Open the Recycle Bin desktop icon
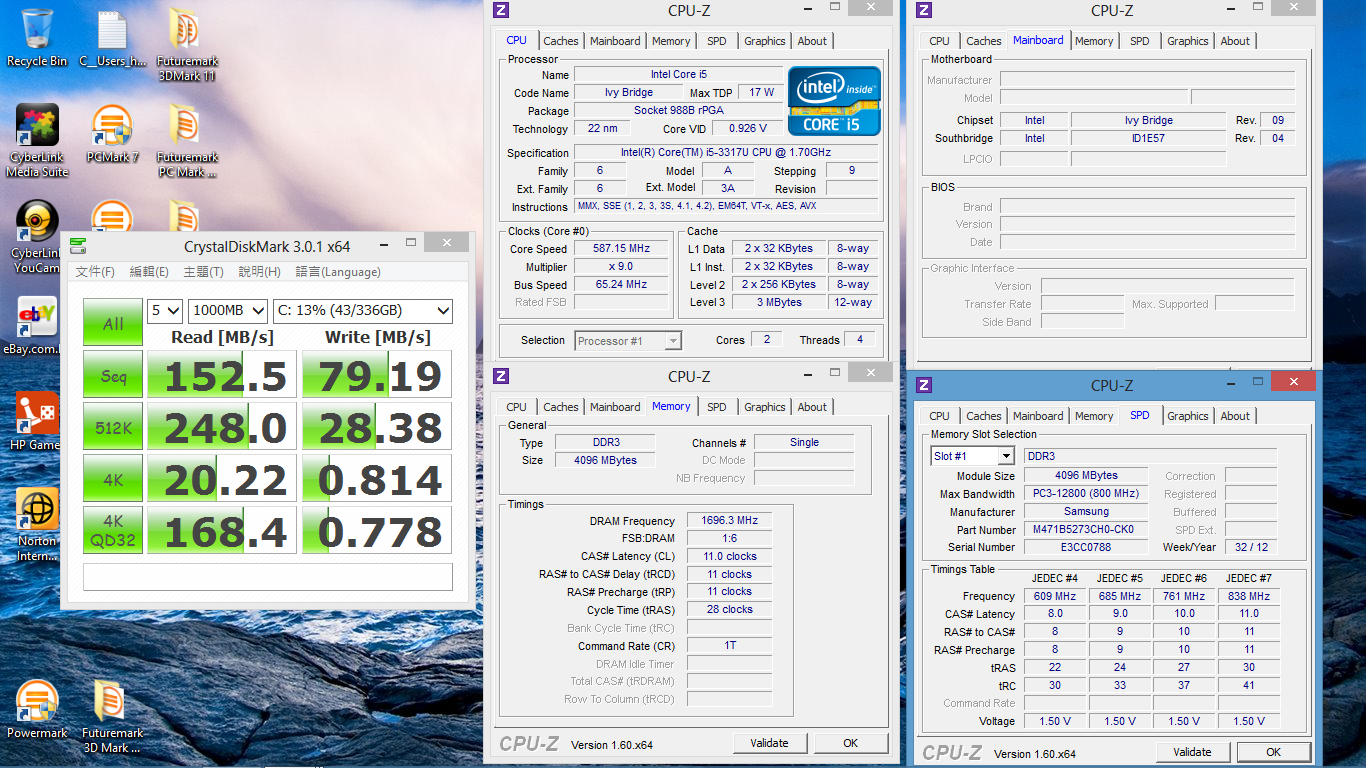This screenshot has height=768, width=1366. (37, 38)
